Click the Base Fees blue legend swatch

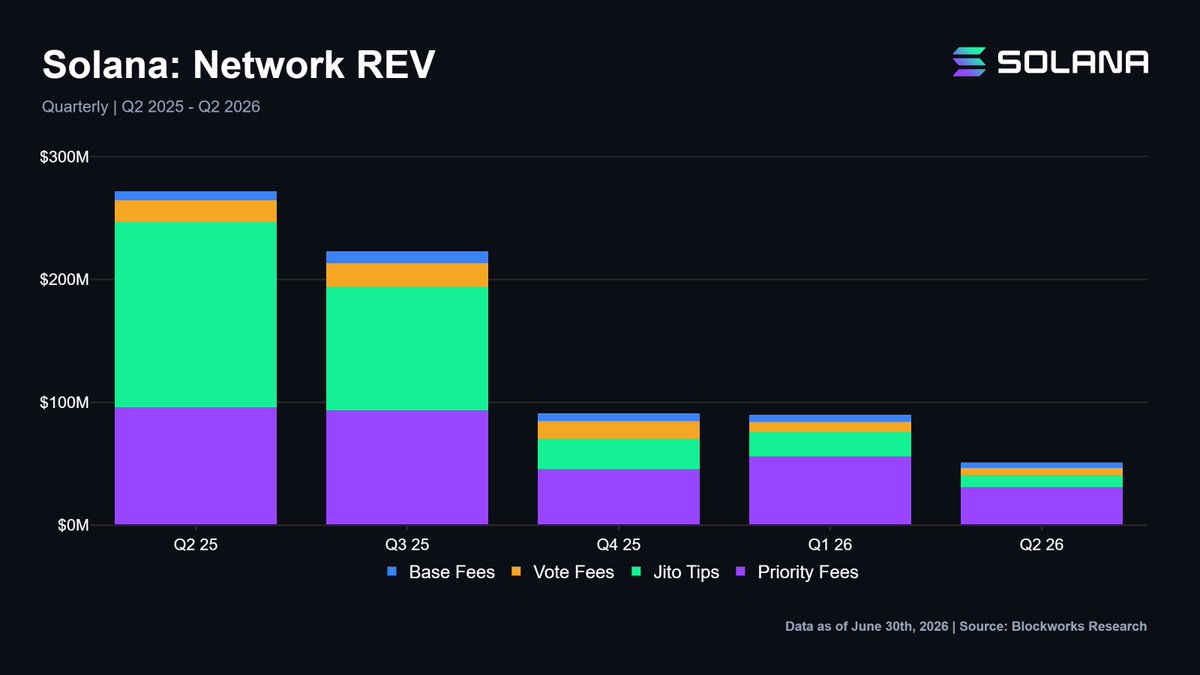392,572
